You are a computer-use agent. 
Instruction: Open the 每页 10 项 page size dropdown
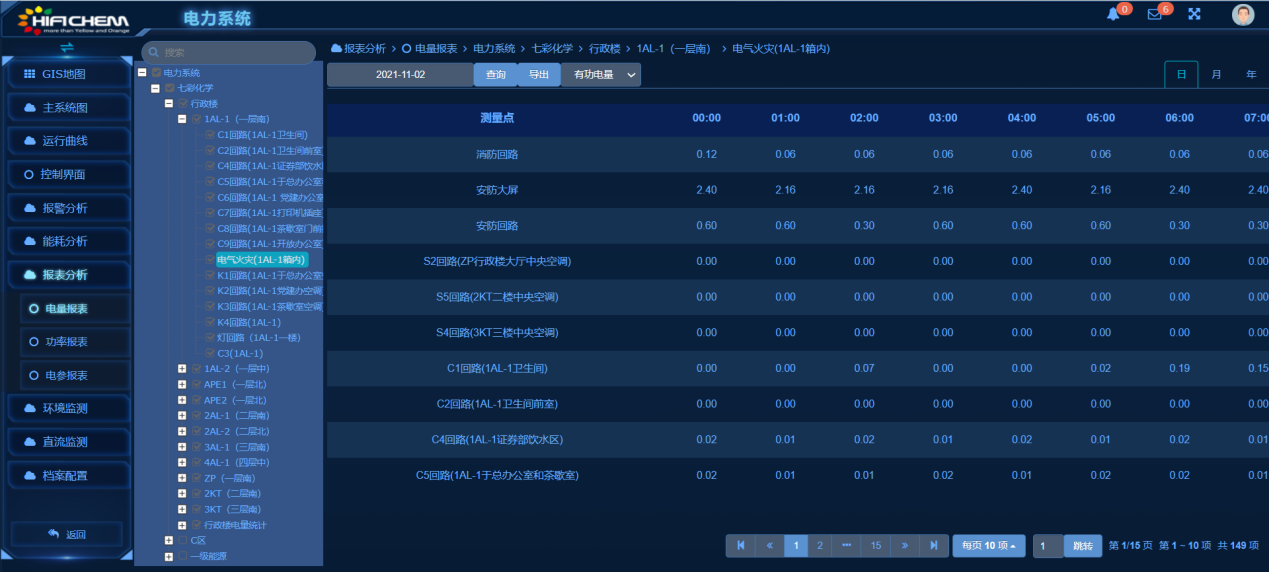click(x=988, y=545)
